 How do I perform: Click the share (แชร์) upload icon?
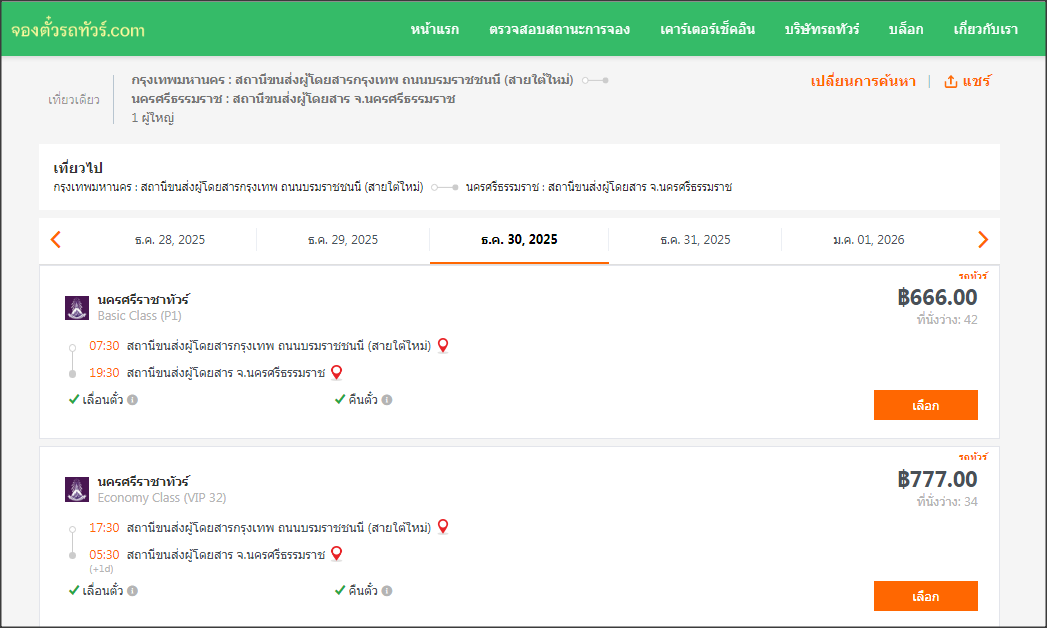click(951, 82)
